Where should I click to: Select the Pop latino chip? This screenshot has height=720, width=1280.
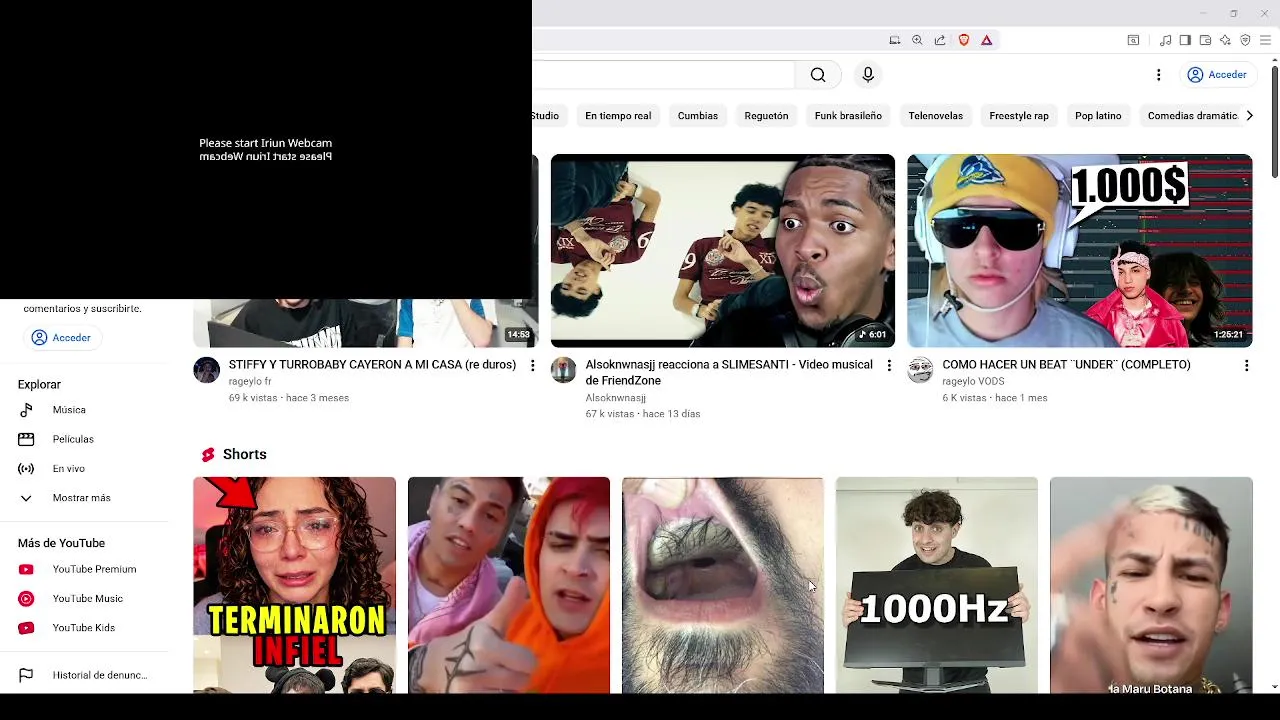click(1098, 116)
